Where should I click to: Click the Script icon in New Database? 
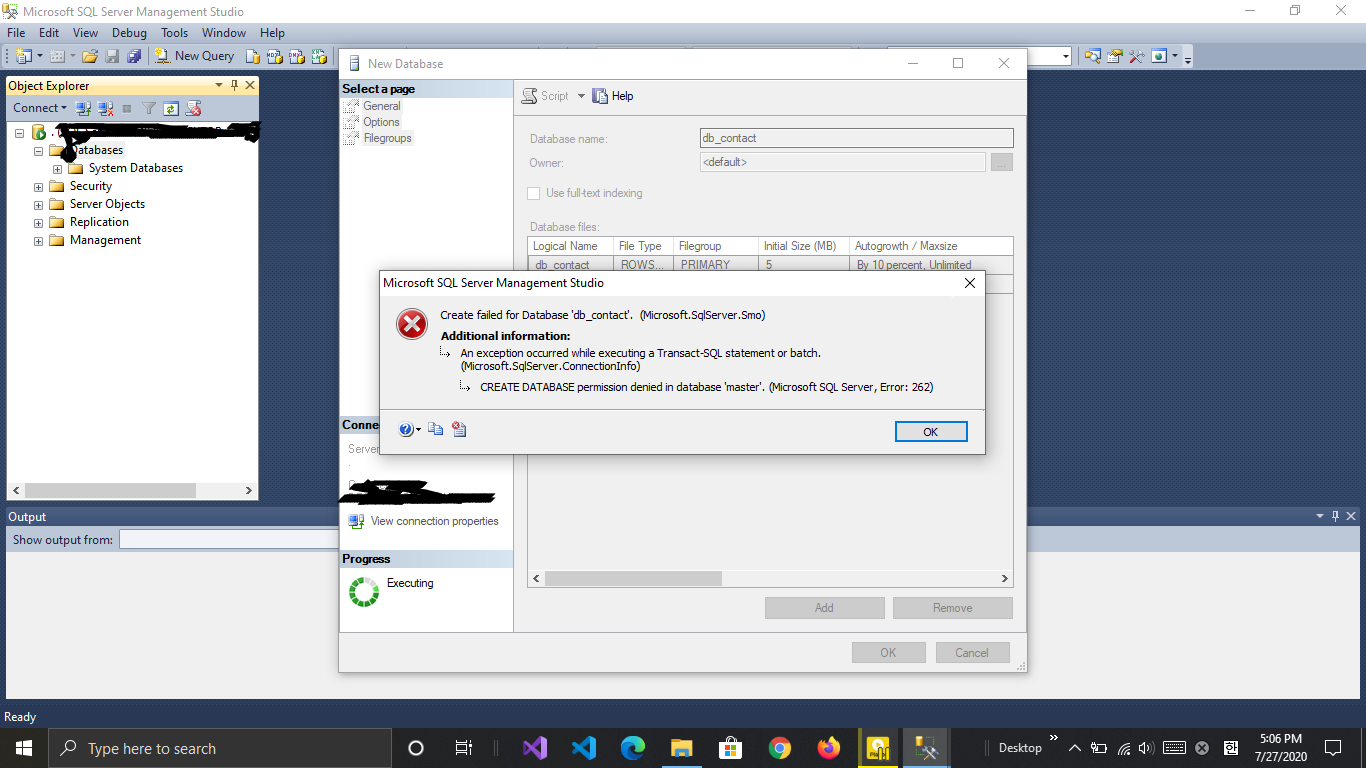pos(530,96)
